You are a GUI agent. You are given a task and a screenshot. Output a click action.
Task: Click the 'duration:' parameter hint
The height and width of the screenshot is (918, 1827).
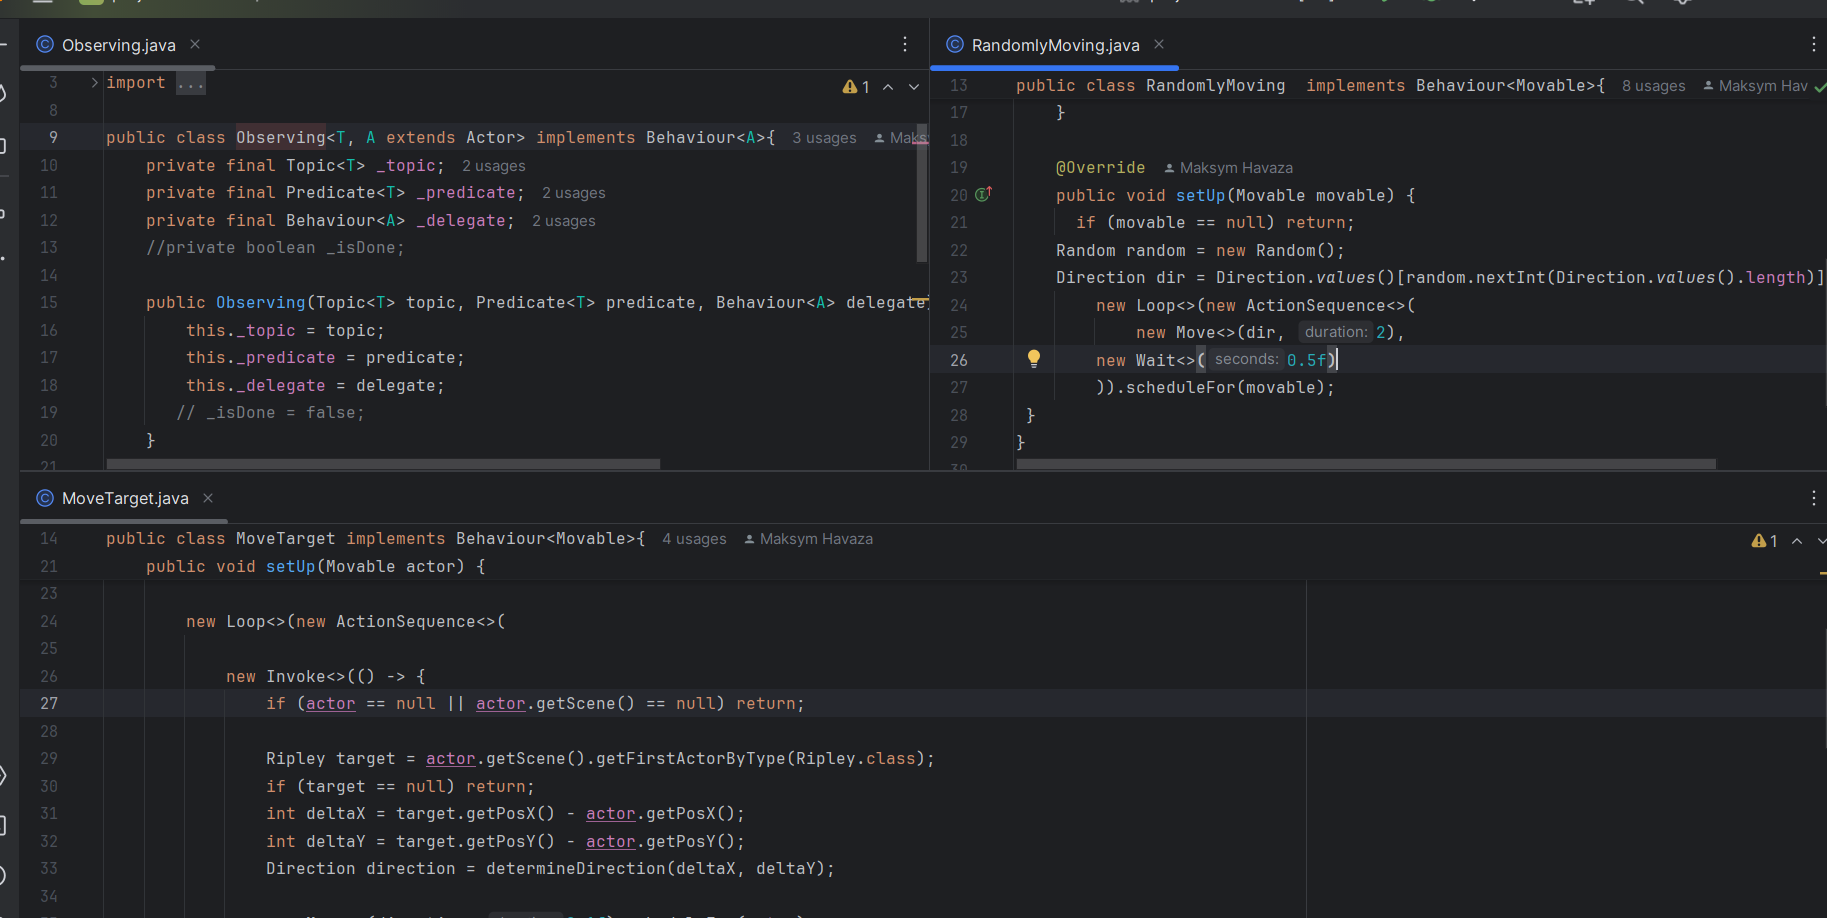tap(1335, 332)
